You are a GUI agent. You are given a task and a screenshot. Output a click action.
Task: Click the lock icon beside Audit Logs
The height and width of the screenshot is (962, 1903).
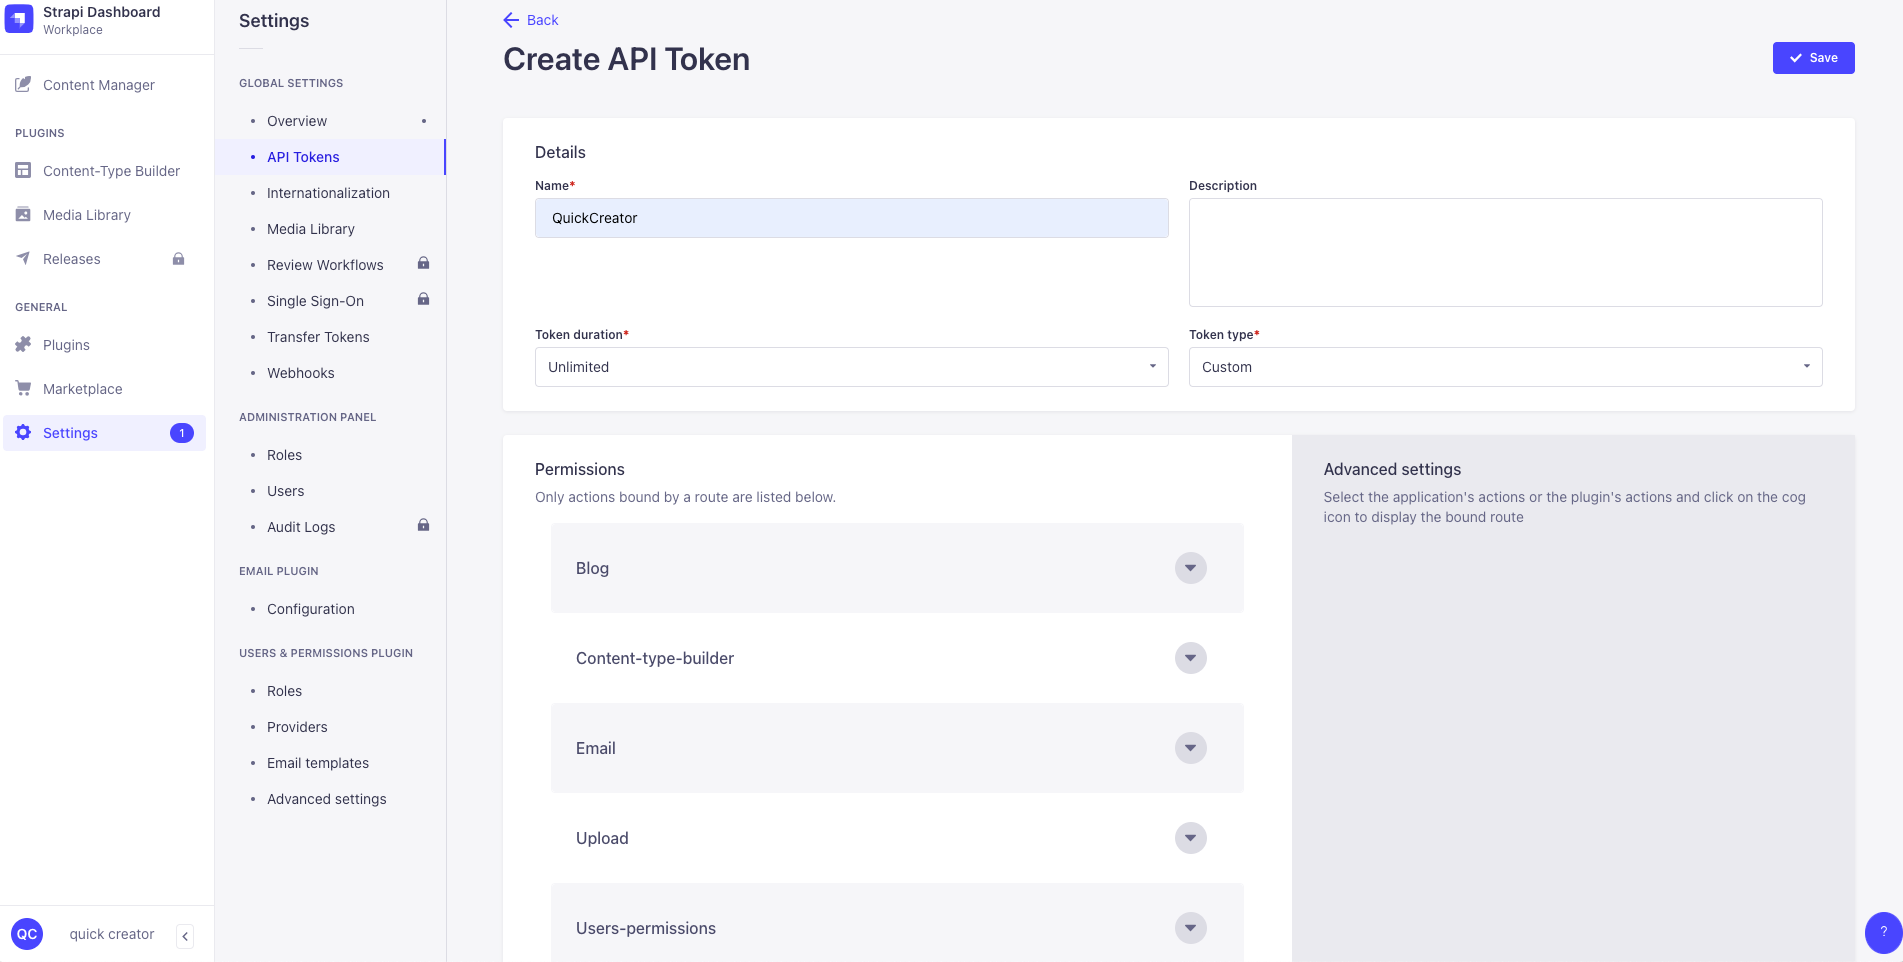click(x=423, y=525)
